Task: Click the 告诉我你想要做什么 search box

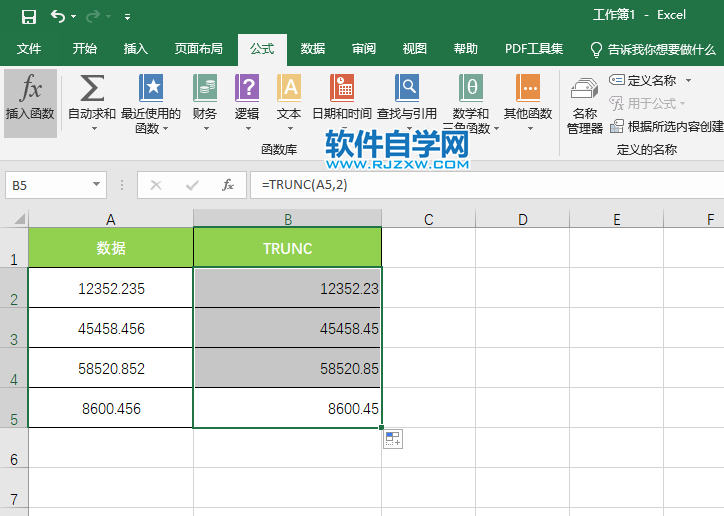Action: tap(653, 49)
